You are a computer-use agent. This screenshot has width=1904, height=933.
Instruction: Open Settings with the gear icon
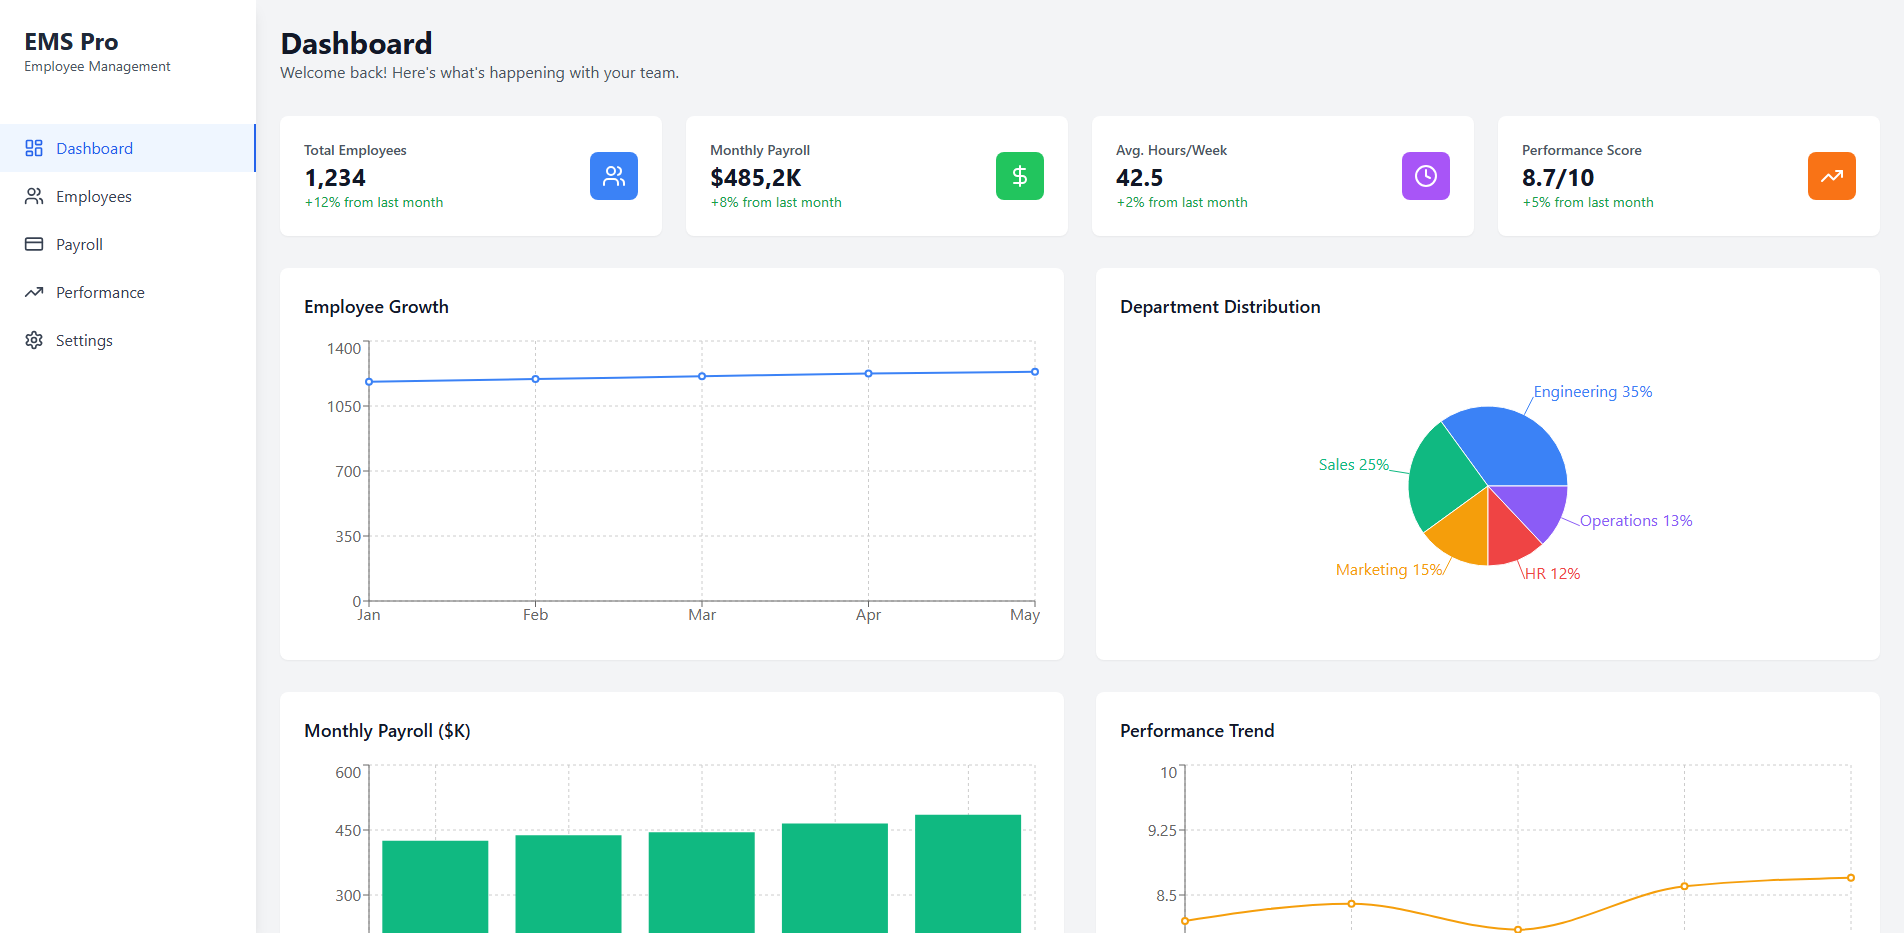(33, 340)
